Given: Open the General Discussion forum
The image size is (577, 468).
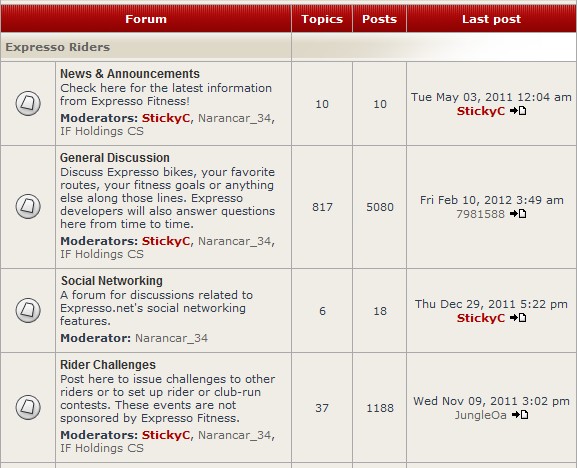Looking at the screenshot, I should [115, 158].
